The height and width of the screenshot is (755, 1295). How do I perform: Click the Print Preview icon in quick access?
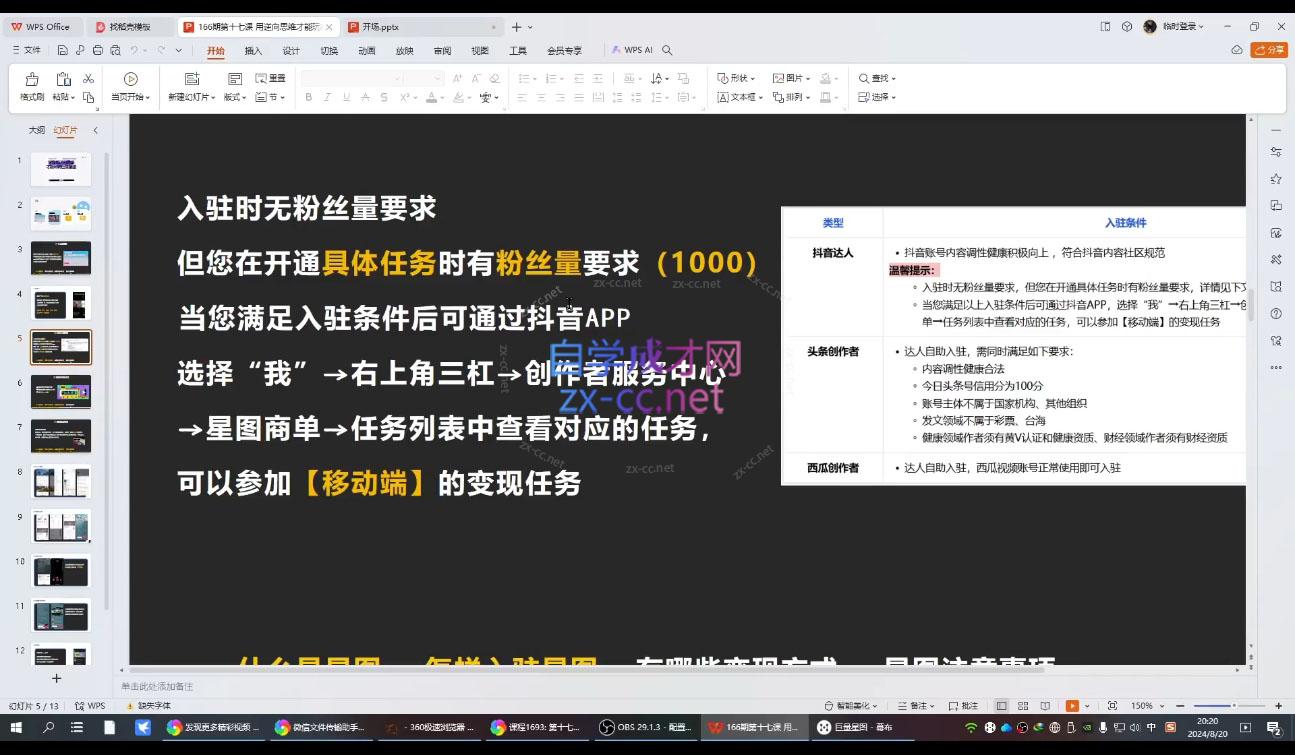pyautogui.click(x=115, y=50)
